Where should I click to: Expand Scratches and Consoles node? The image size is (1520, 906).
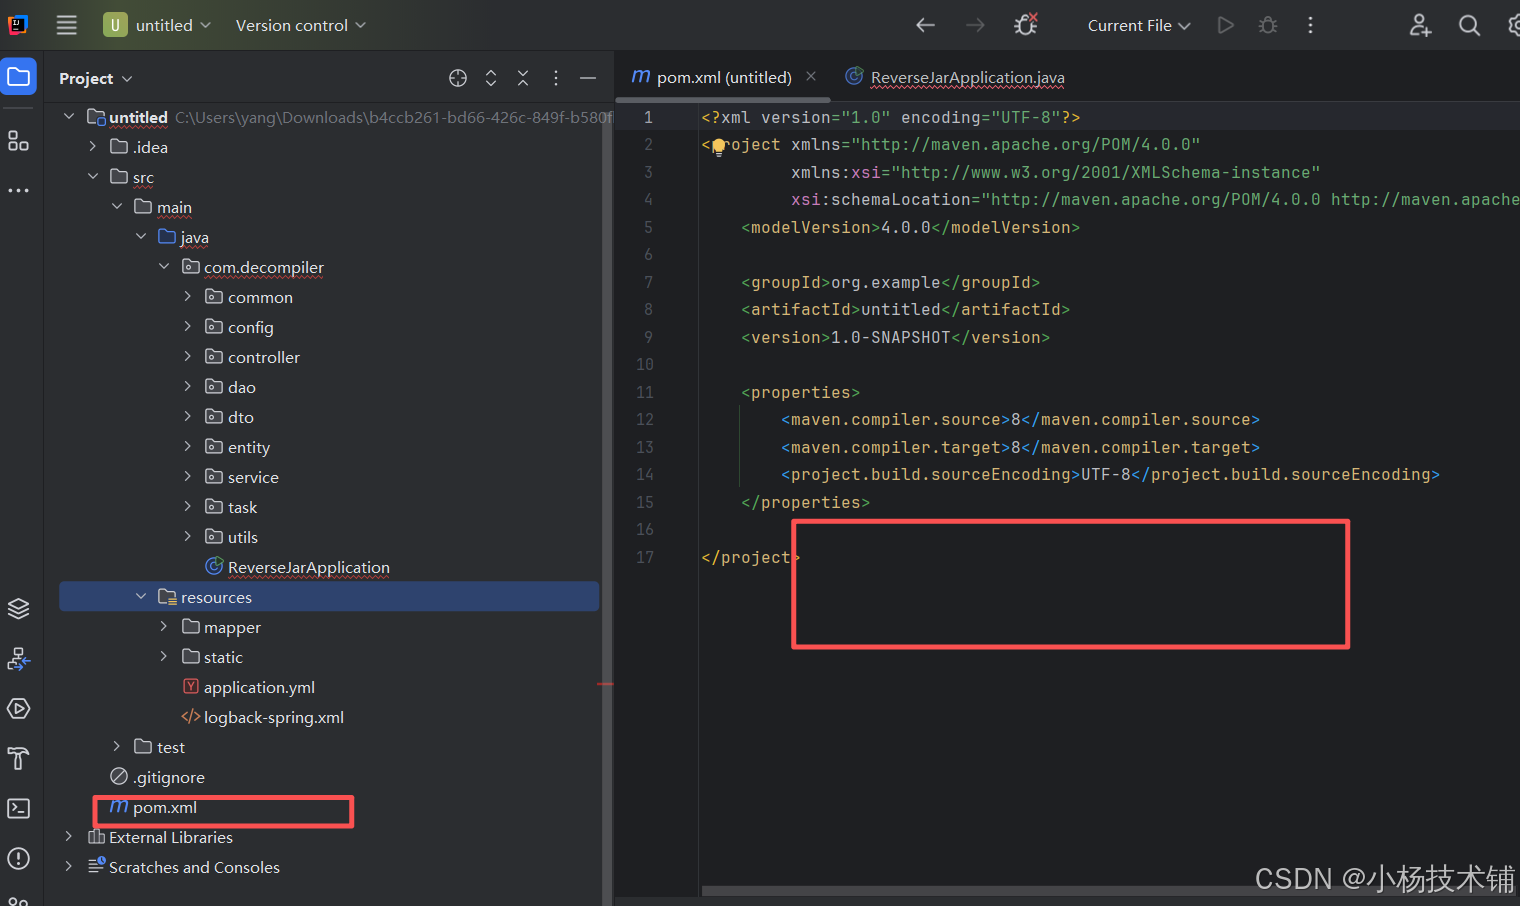[x=69, y=867]
